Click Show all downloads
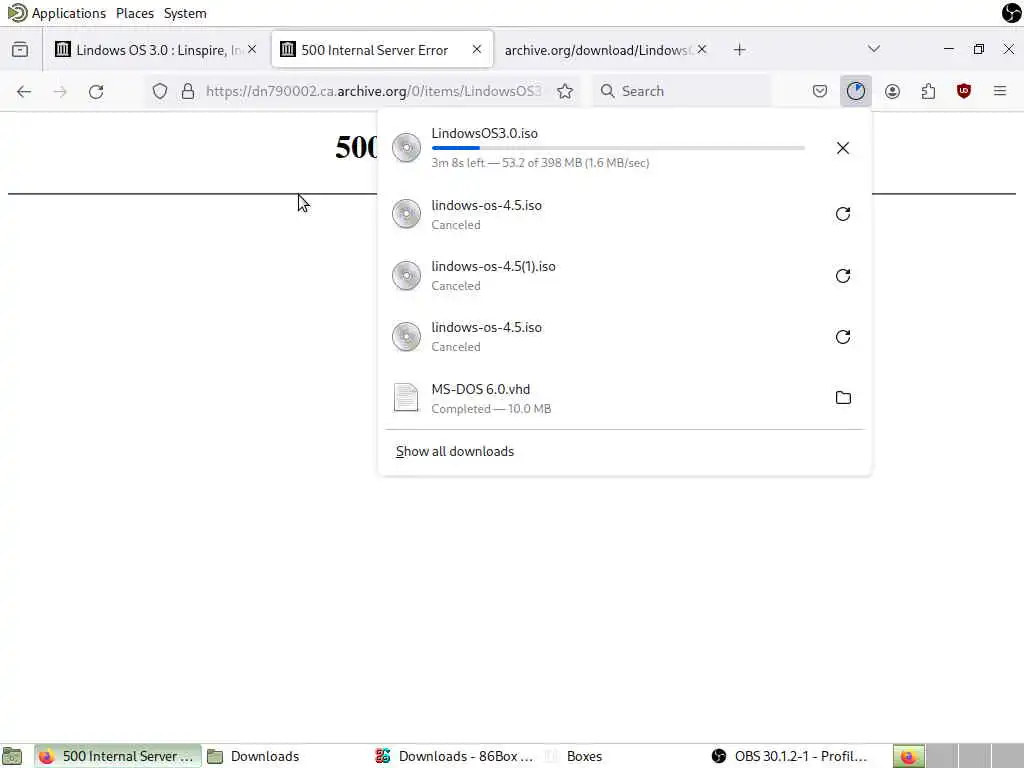 [x=455, y=452]
